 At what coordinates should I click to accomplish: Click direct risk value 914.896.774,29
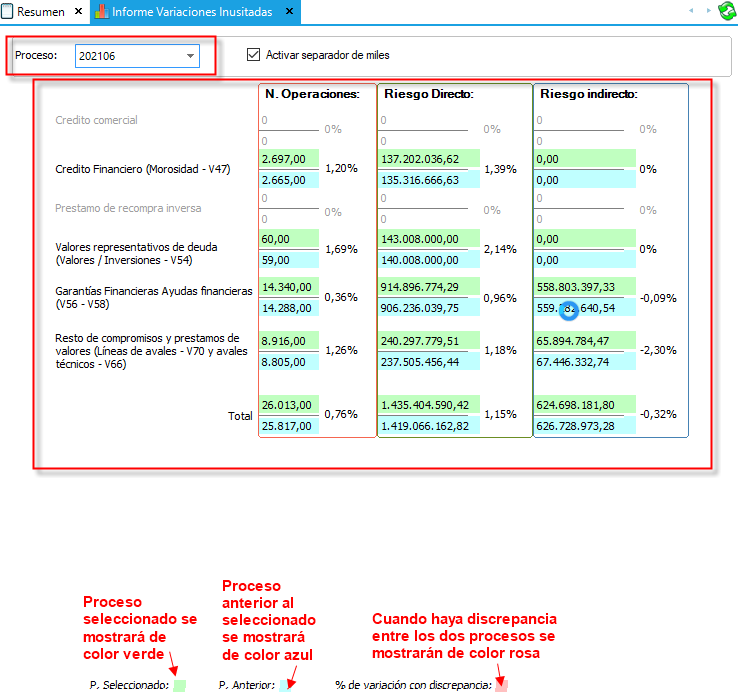429,287
